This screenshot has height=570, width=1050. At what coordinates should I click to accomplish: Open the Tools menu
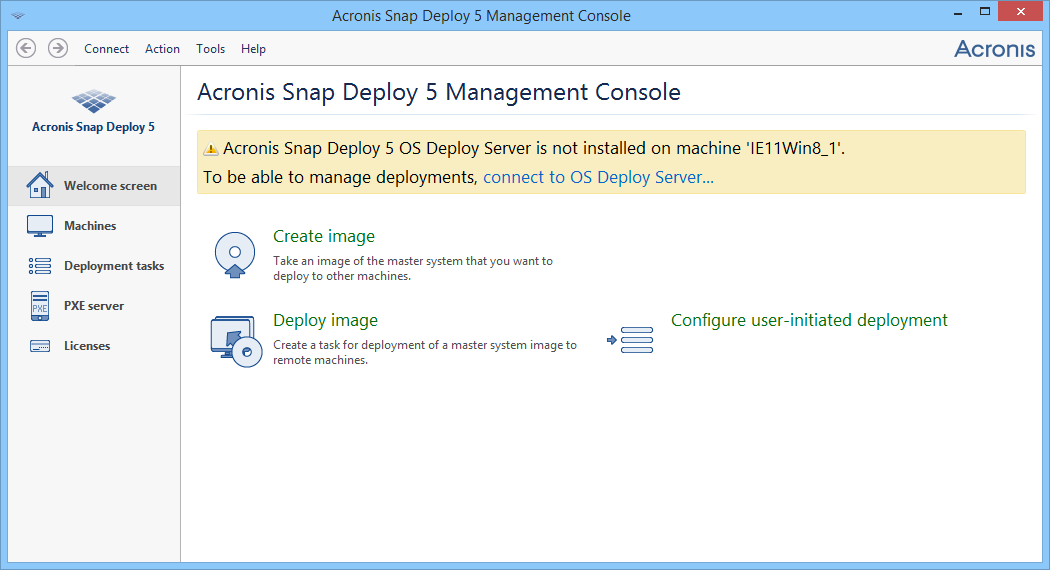click(x=210, y=49)
